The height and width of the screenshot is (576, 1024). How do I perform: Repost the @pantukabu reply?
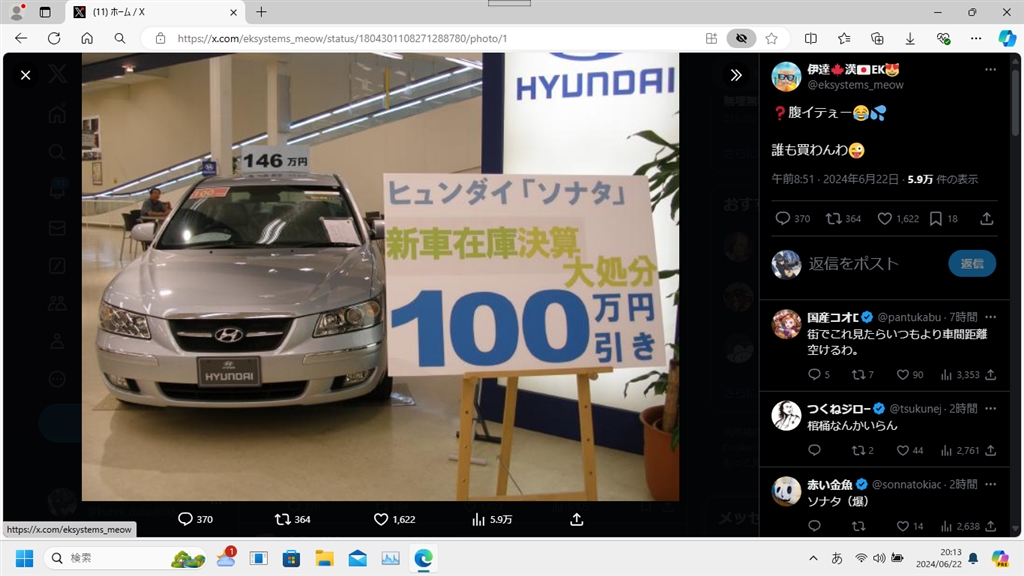tap(862, 375)
